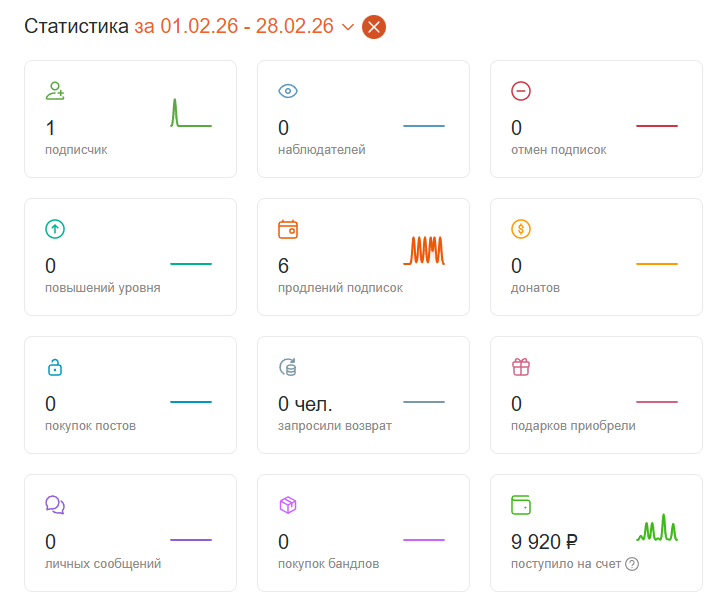Click the red minus cancellations icon
The image size is (728, 604).
point(521,91)
